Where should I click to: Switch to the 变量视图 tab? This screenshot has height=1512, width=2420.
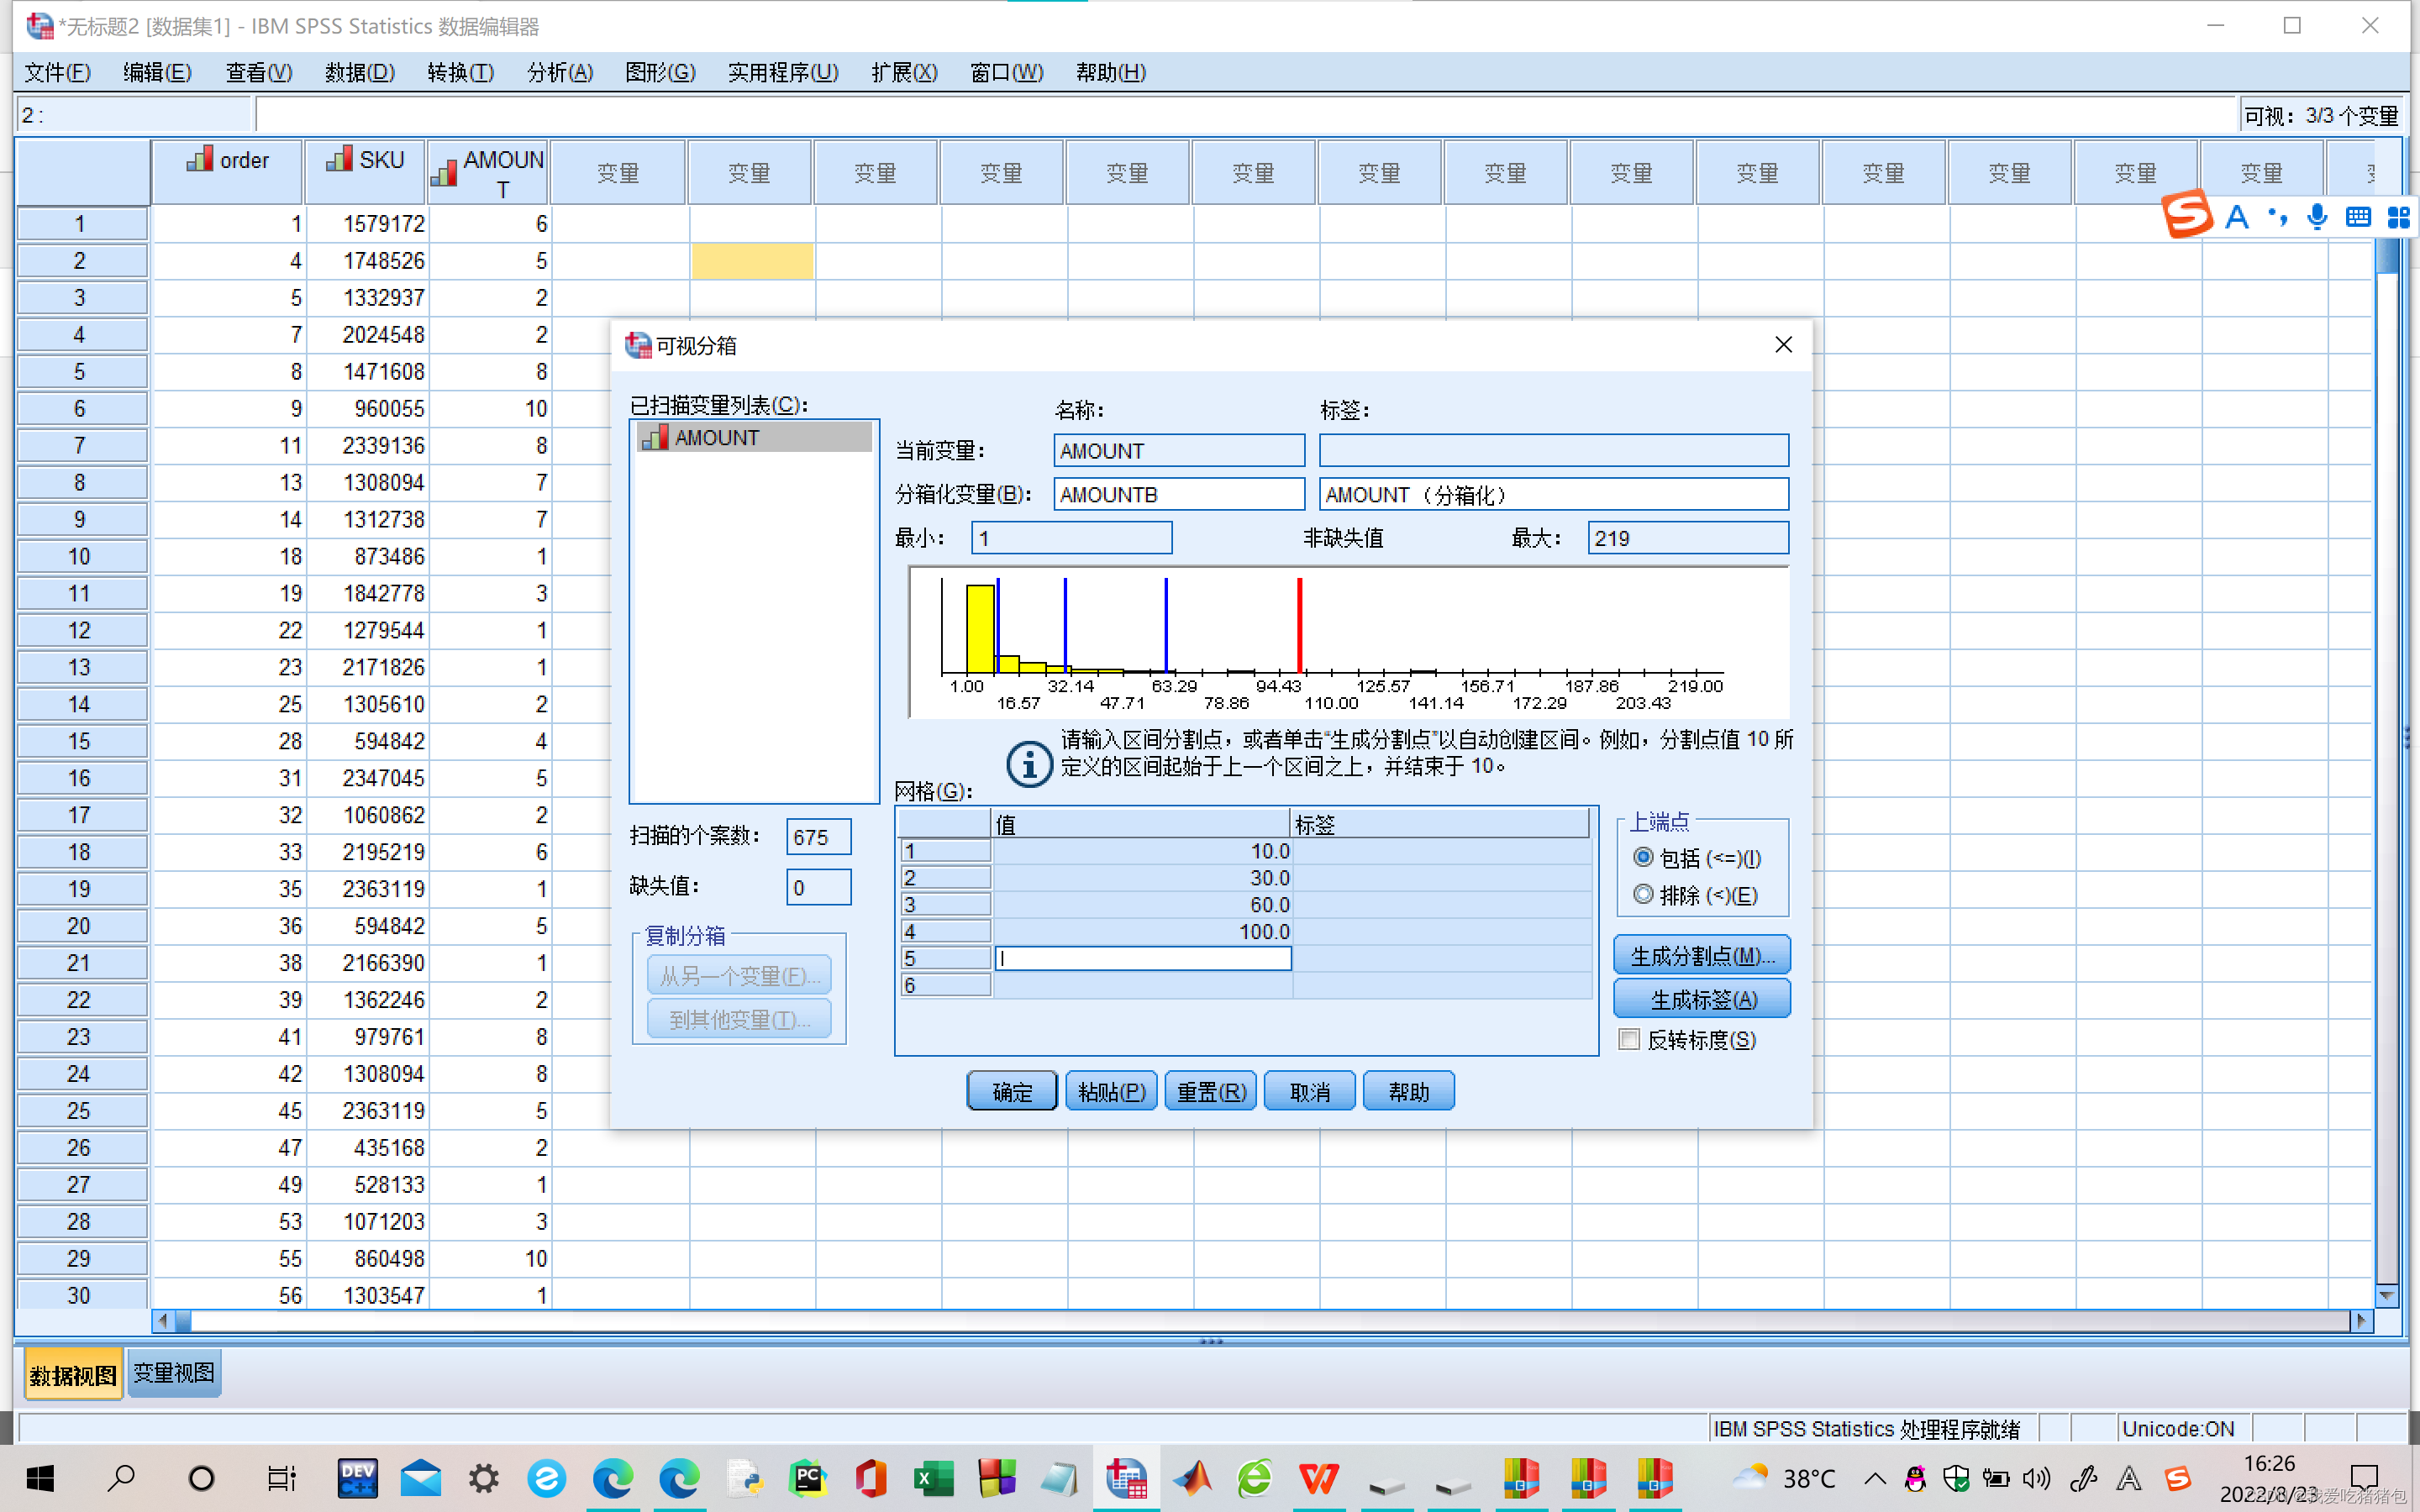174,1374
